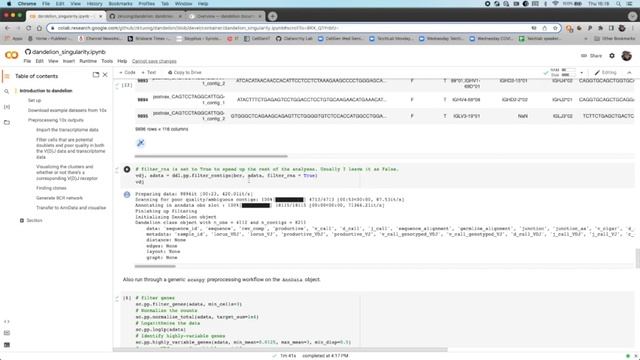The width and height of the screenshot is (640, 360).
Task: Bookmark this page with star icon
Action: tap(555, 28)
